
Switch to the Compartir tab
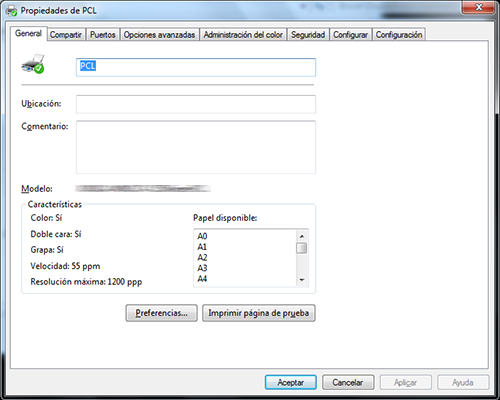[66, 35]
